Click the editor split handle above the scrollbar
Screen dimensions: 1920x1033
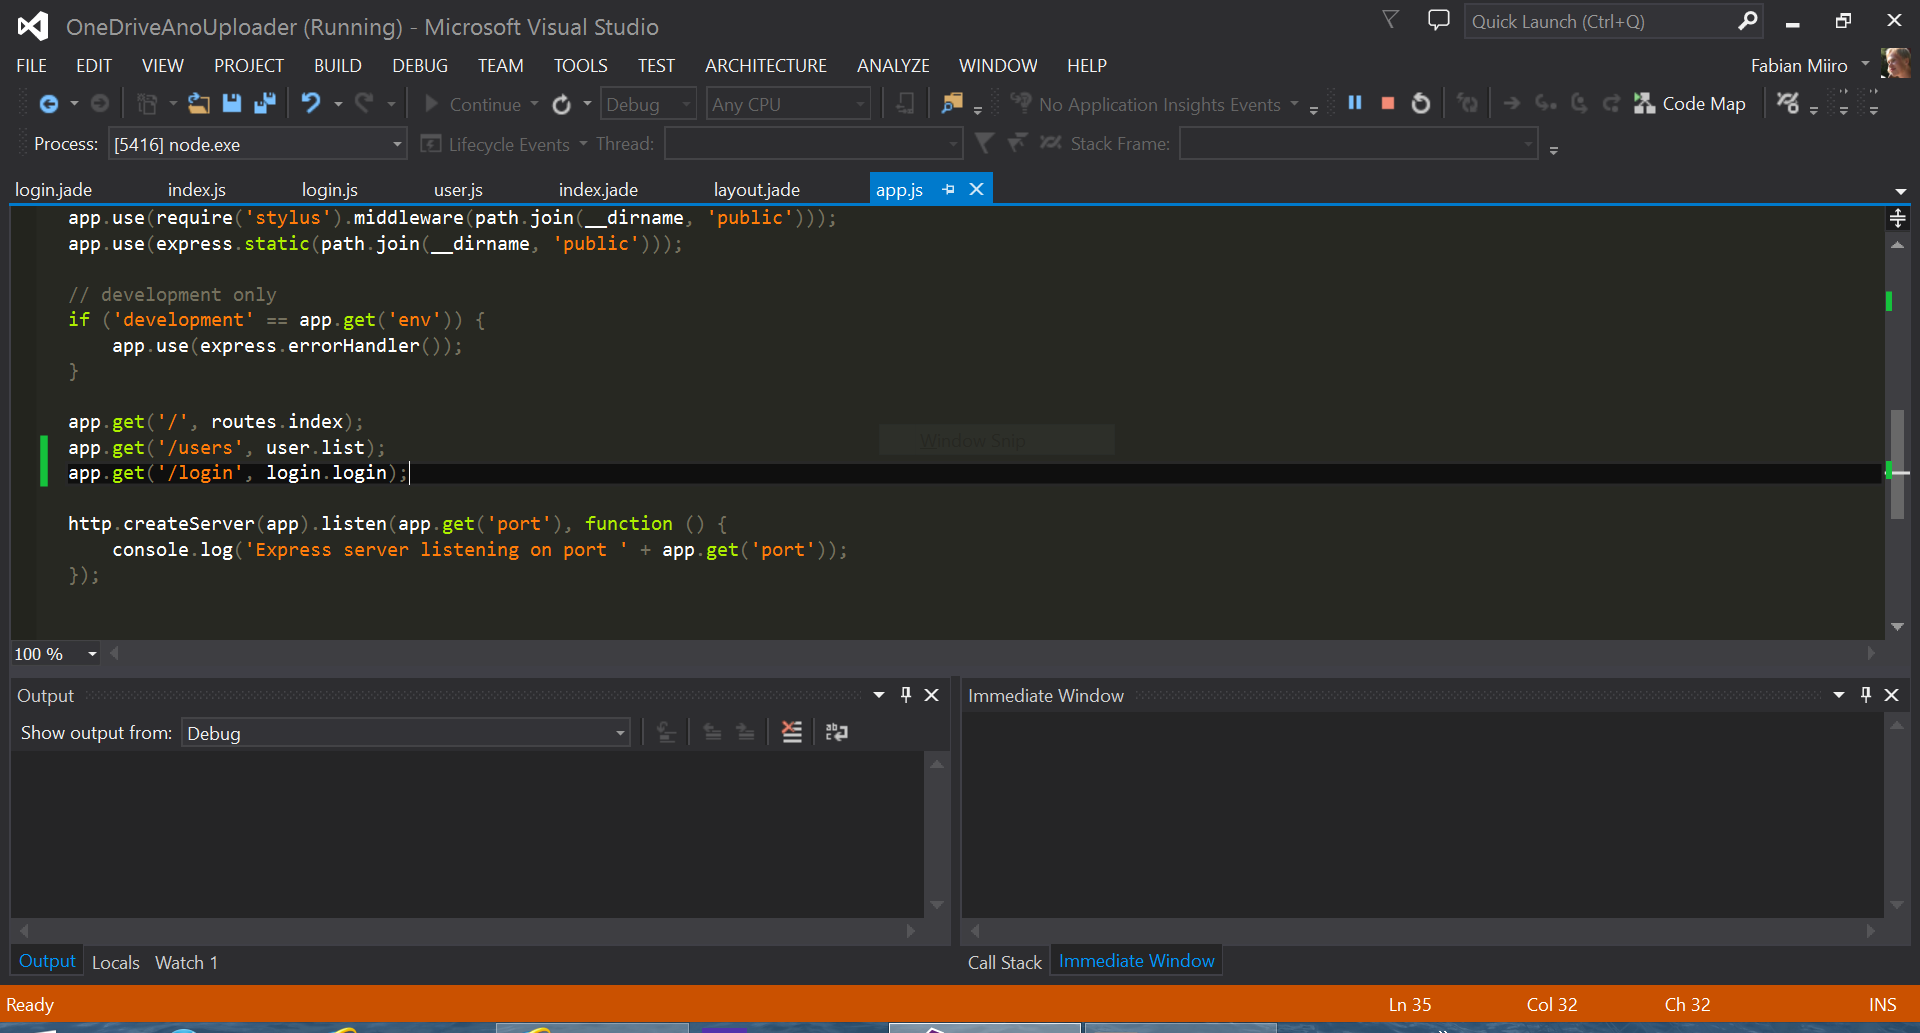pyautogui.click(x=1897, y=218)
